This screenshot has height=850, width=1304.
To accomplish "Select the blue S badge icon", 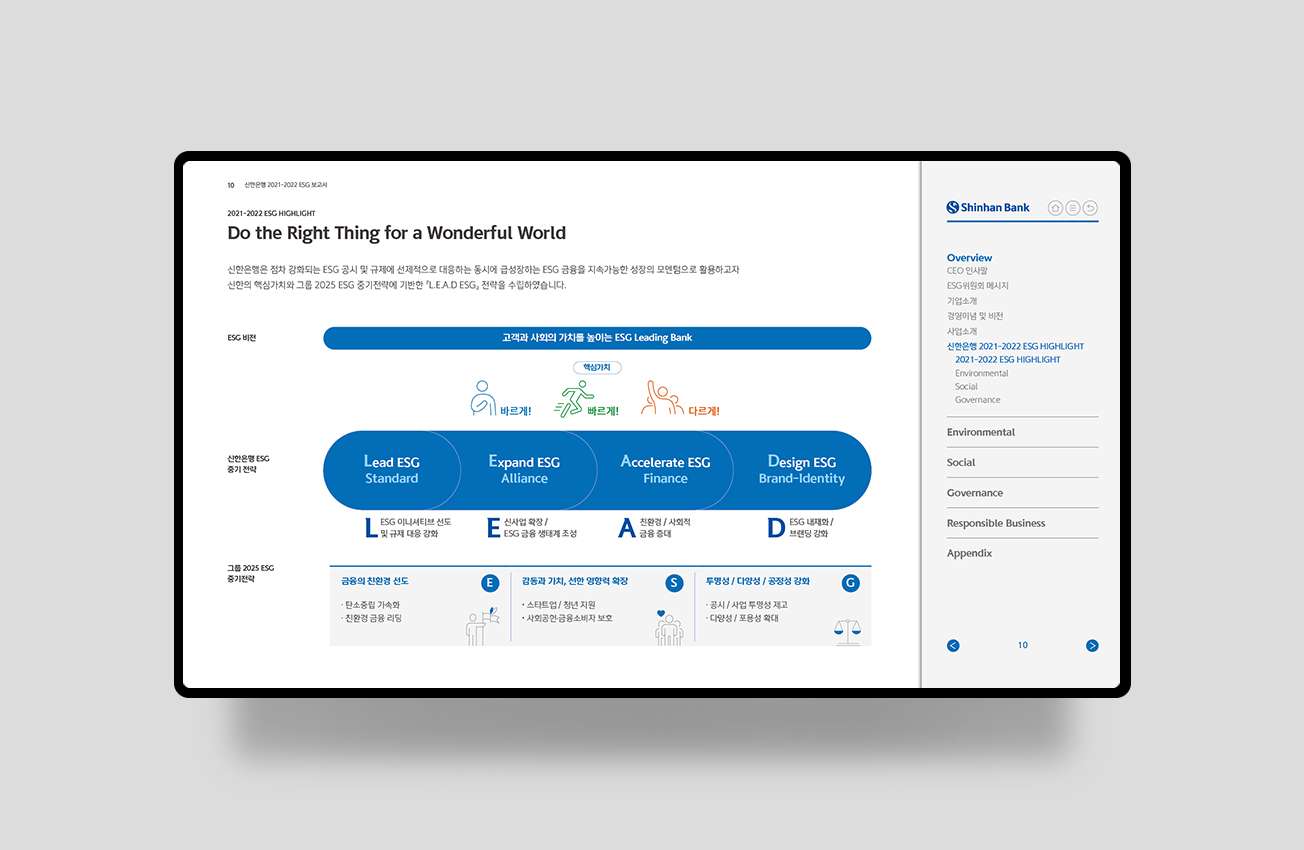I will pos(674,583).
